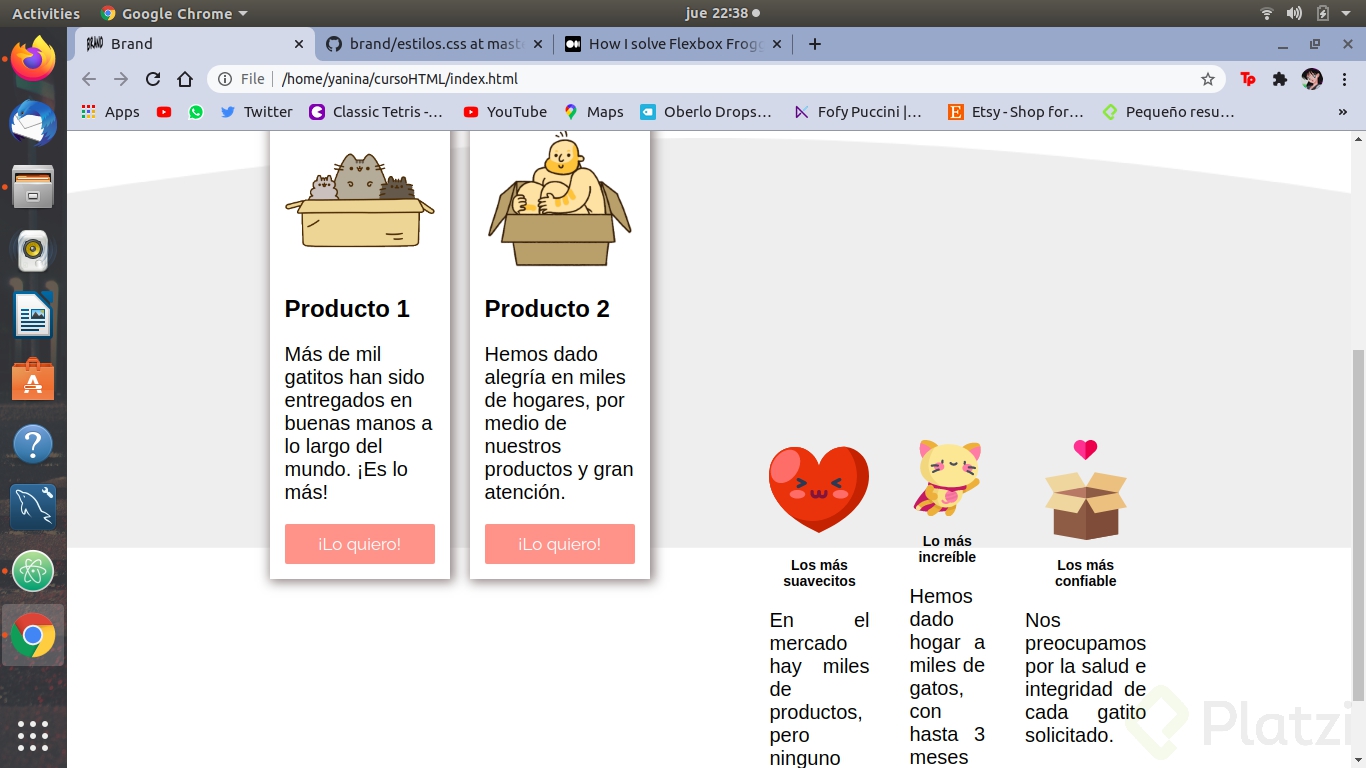Open Chrome's three-dot menu
This screenshot has height=768, width=1366.
pos(1345,78)
